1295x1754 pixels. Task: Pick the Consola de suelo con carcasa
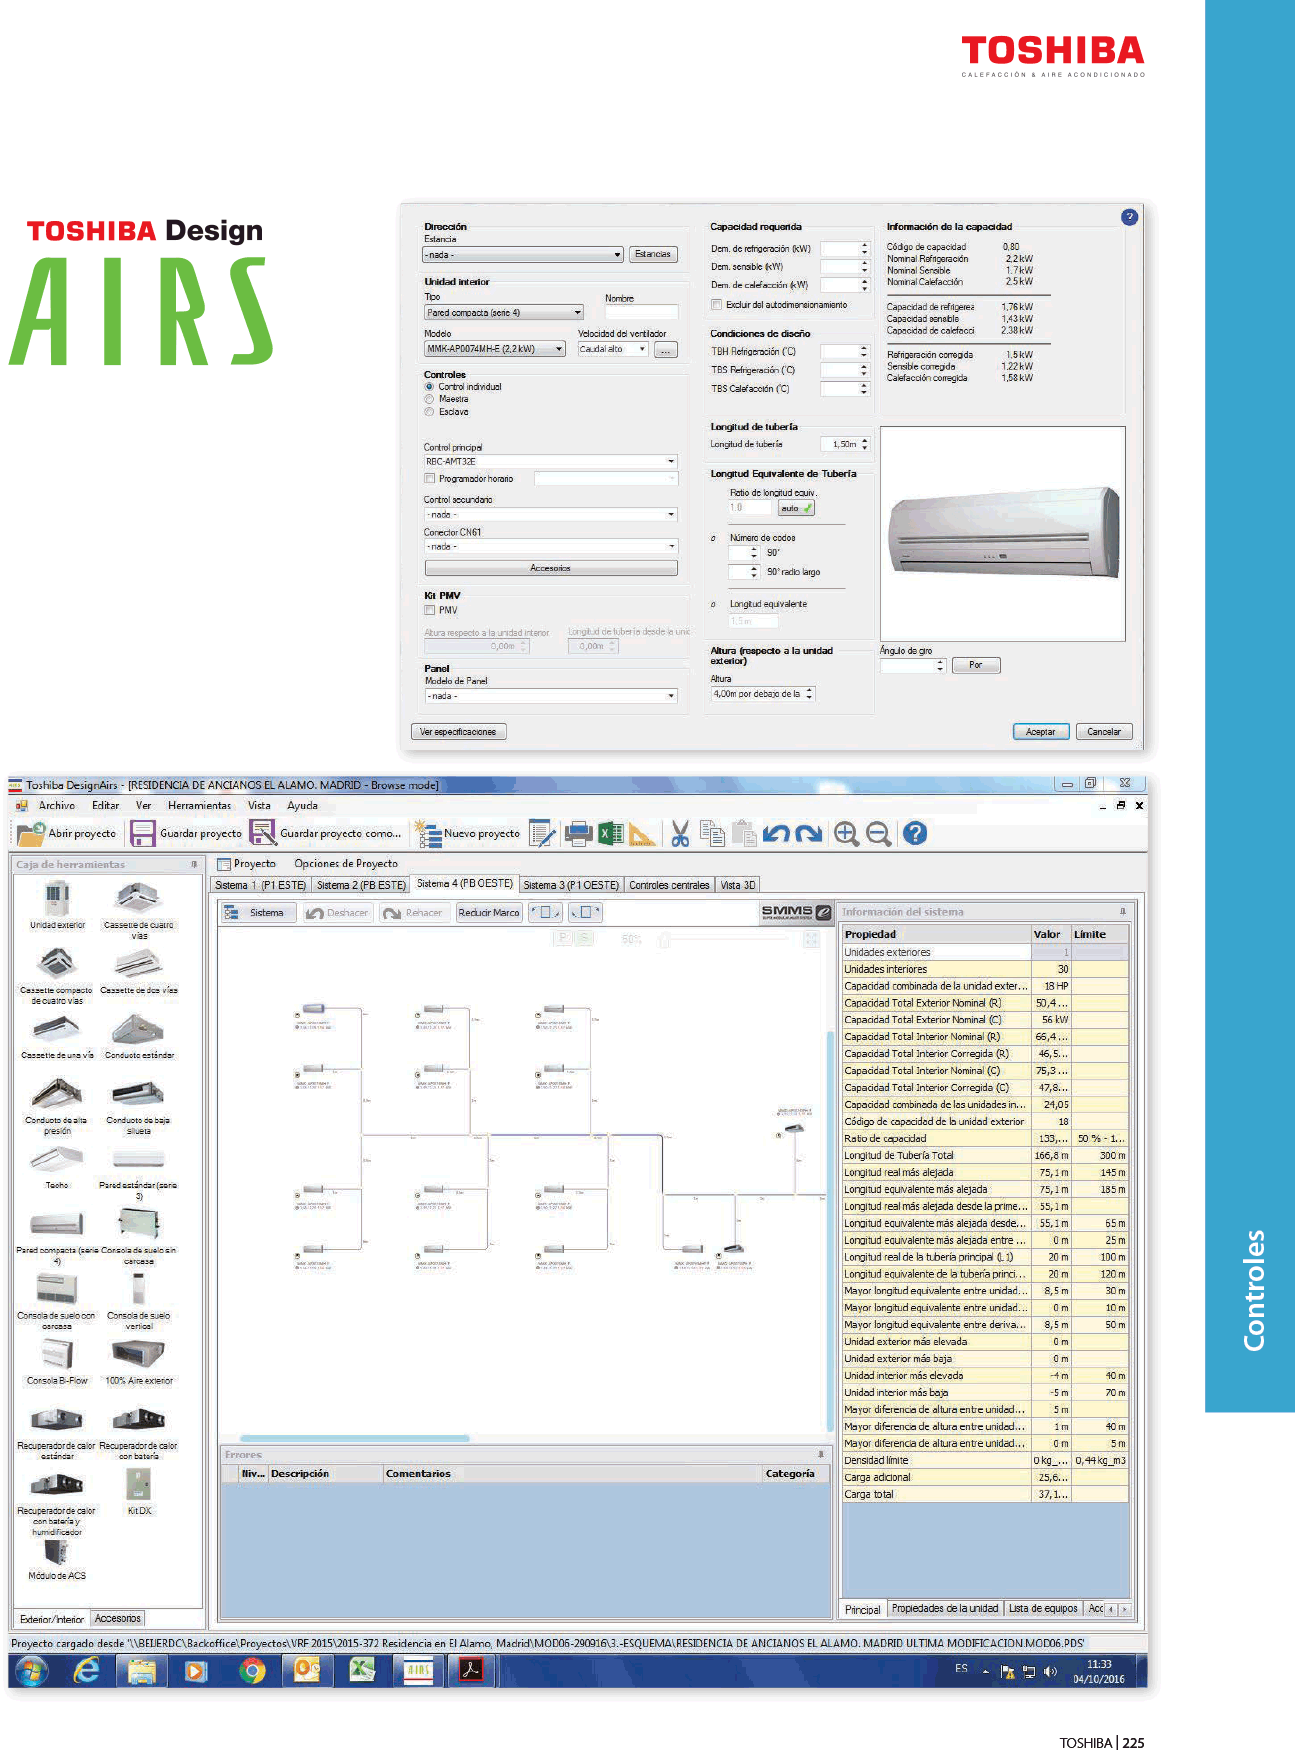(x=57, y=1290)
